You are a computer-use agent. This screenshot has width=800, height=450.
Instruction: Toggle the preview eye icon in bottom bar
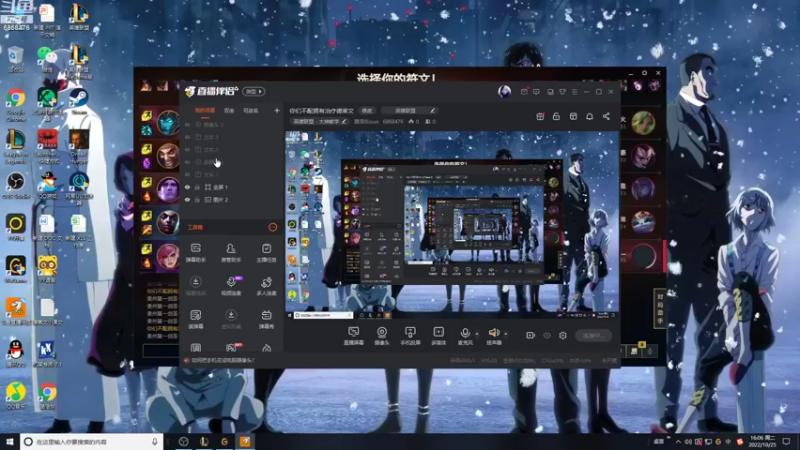(x=547, y=335)
